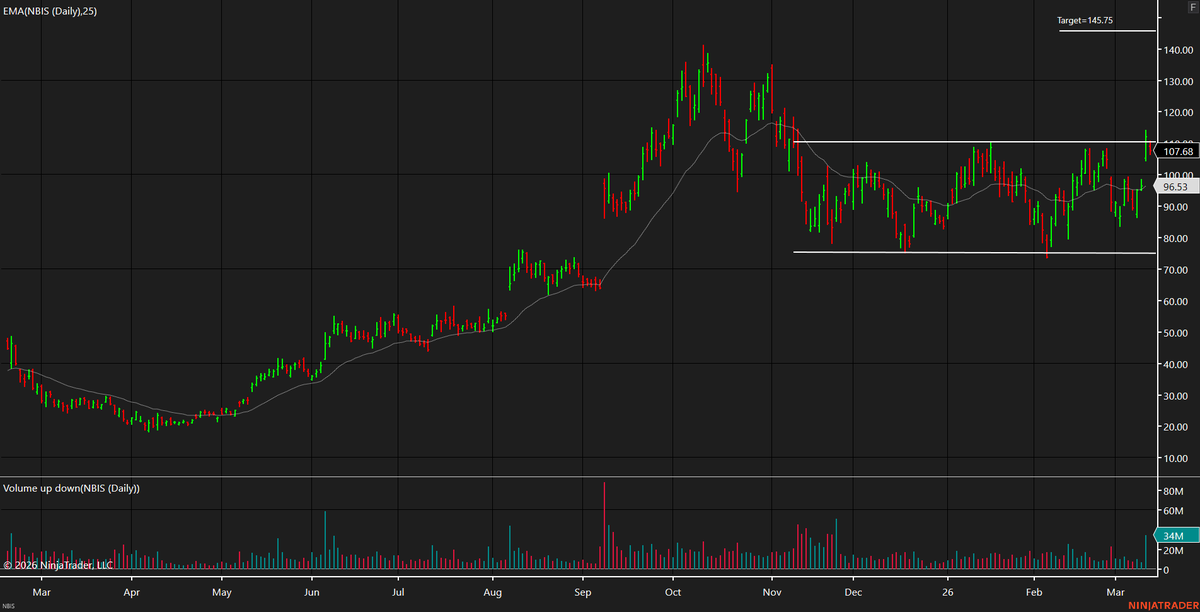Click the Sep date label on time axis

[x=584, y=591]
